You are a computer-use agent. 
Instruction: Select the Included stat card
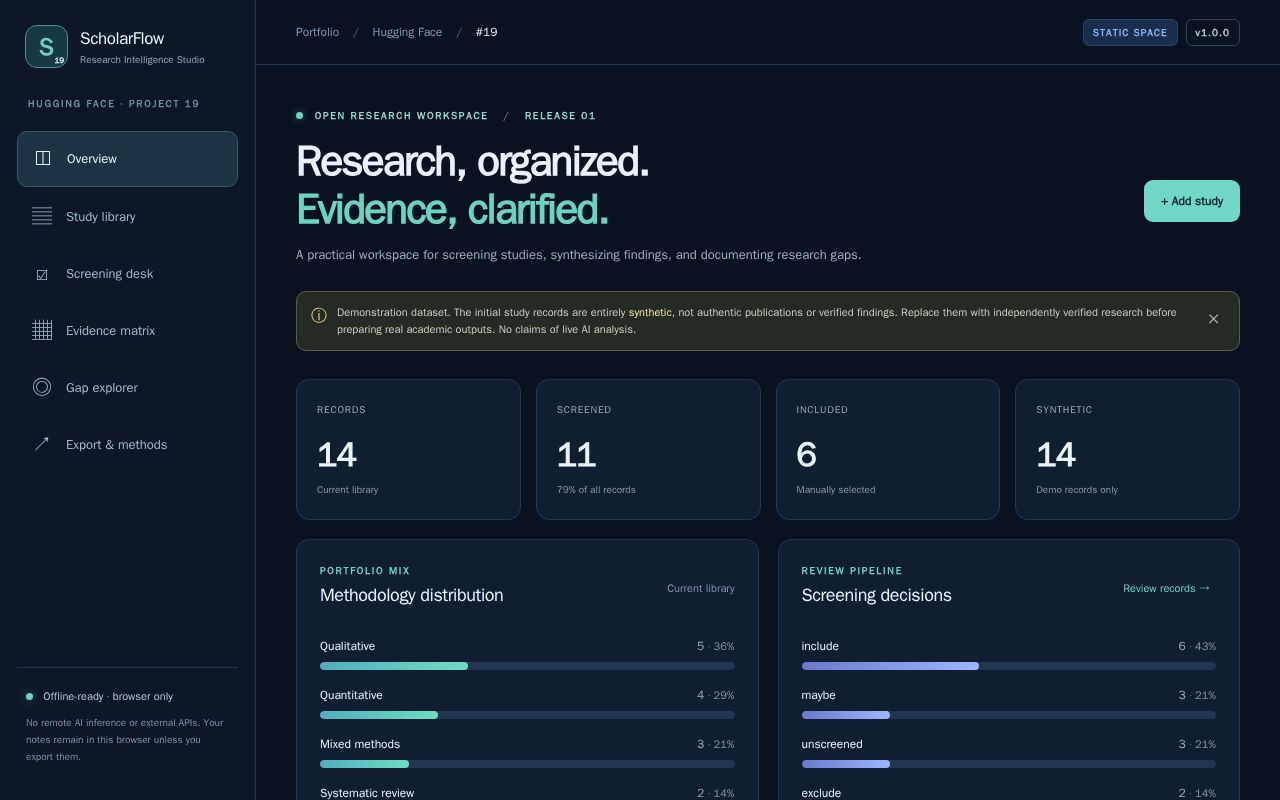pos(888,449)
